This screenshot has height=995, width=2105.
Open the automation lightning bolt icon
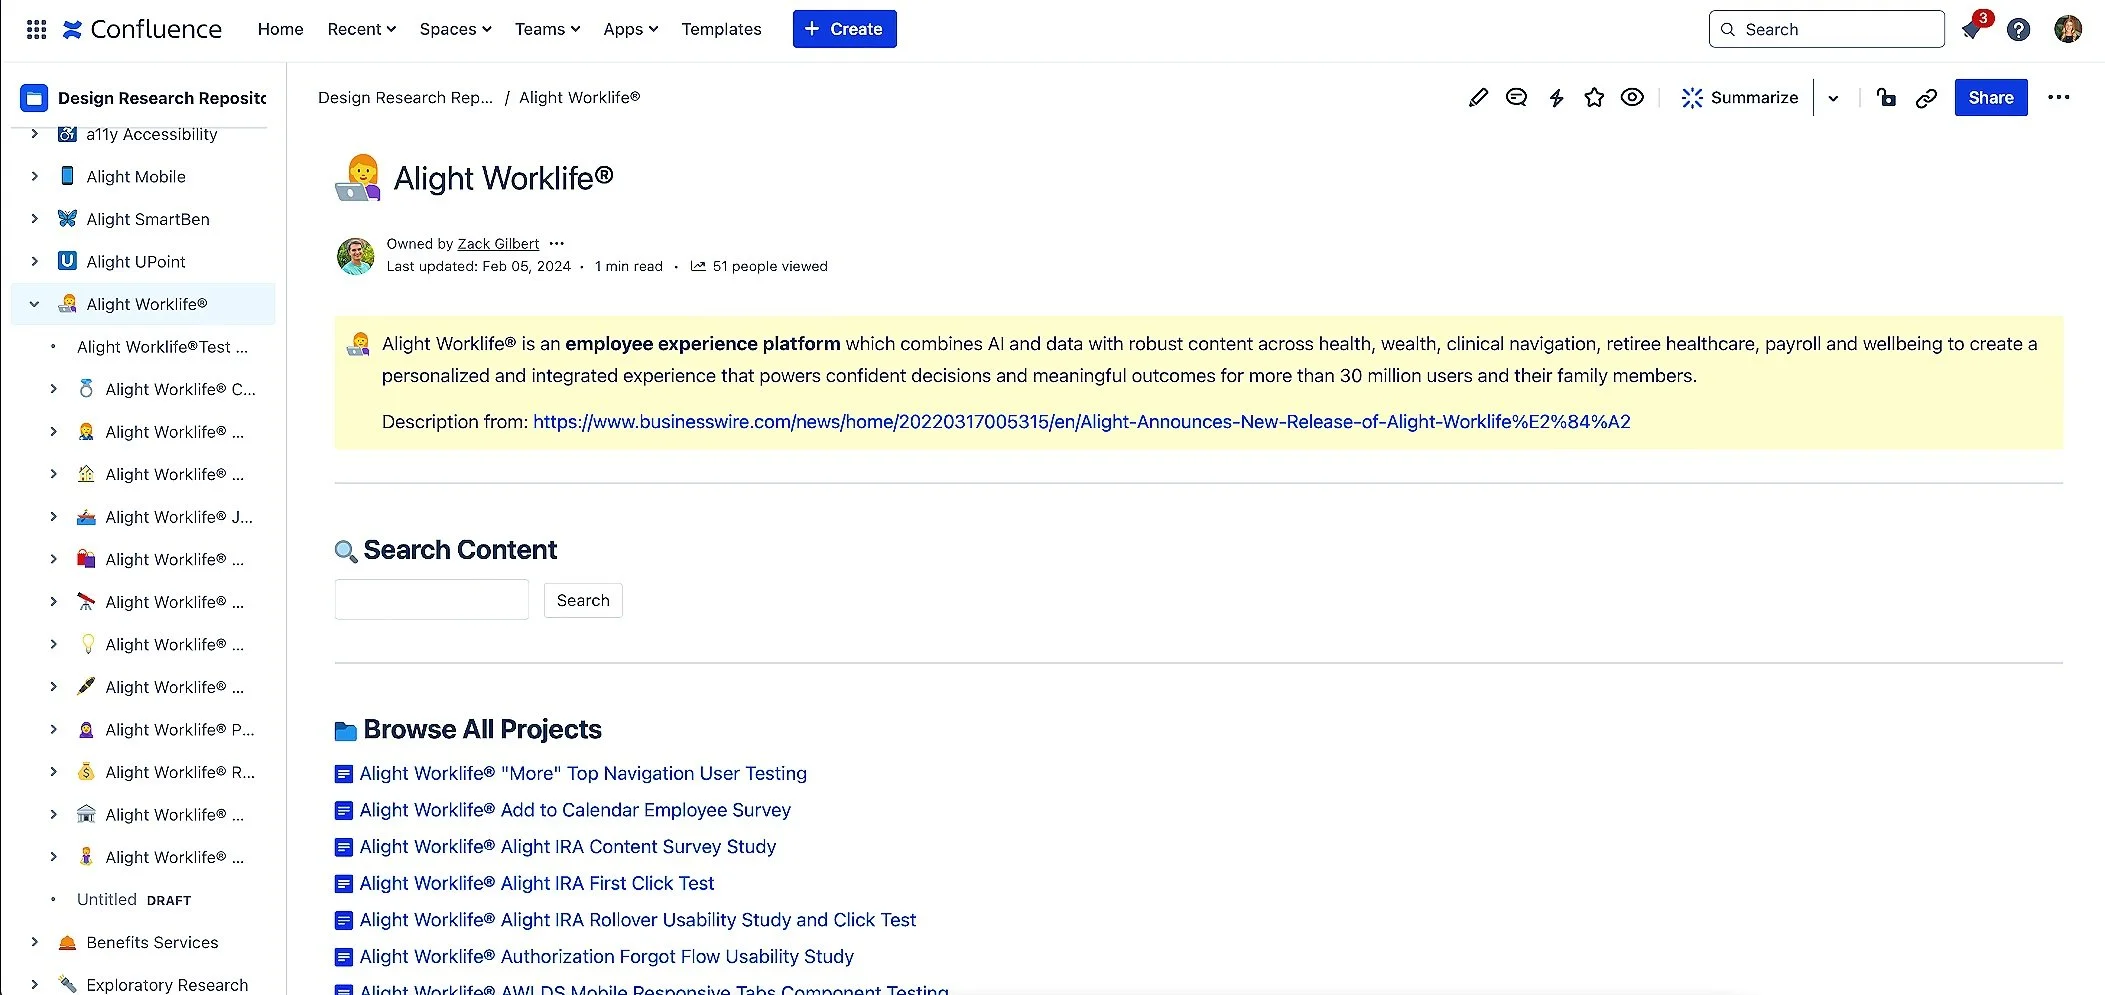(1556, 97)
